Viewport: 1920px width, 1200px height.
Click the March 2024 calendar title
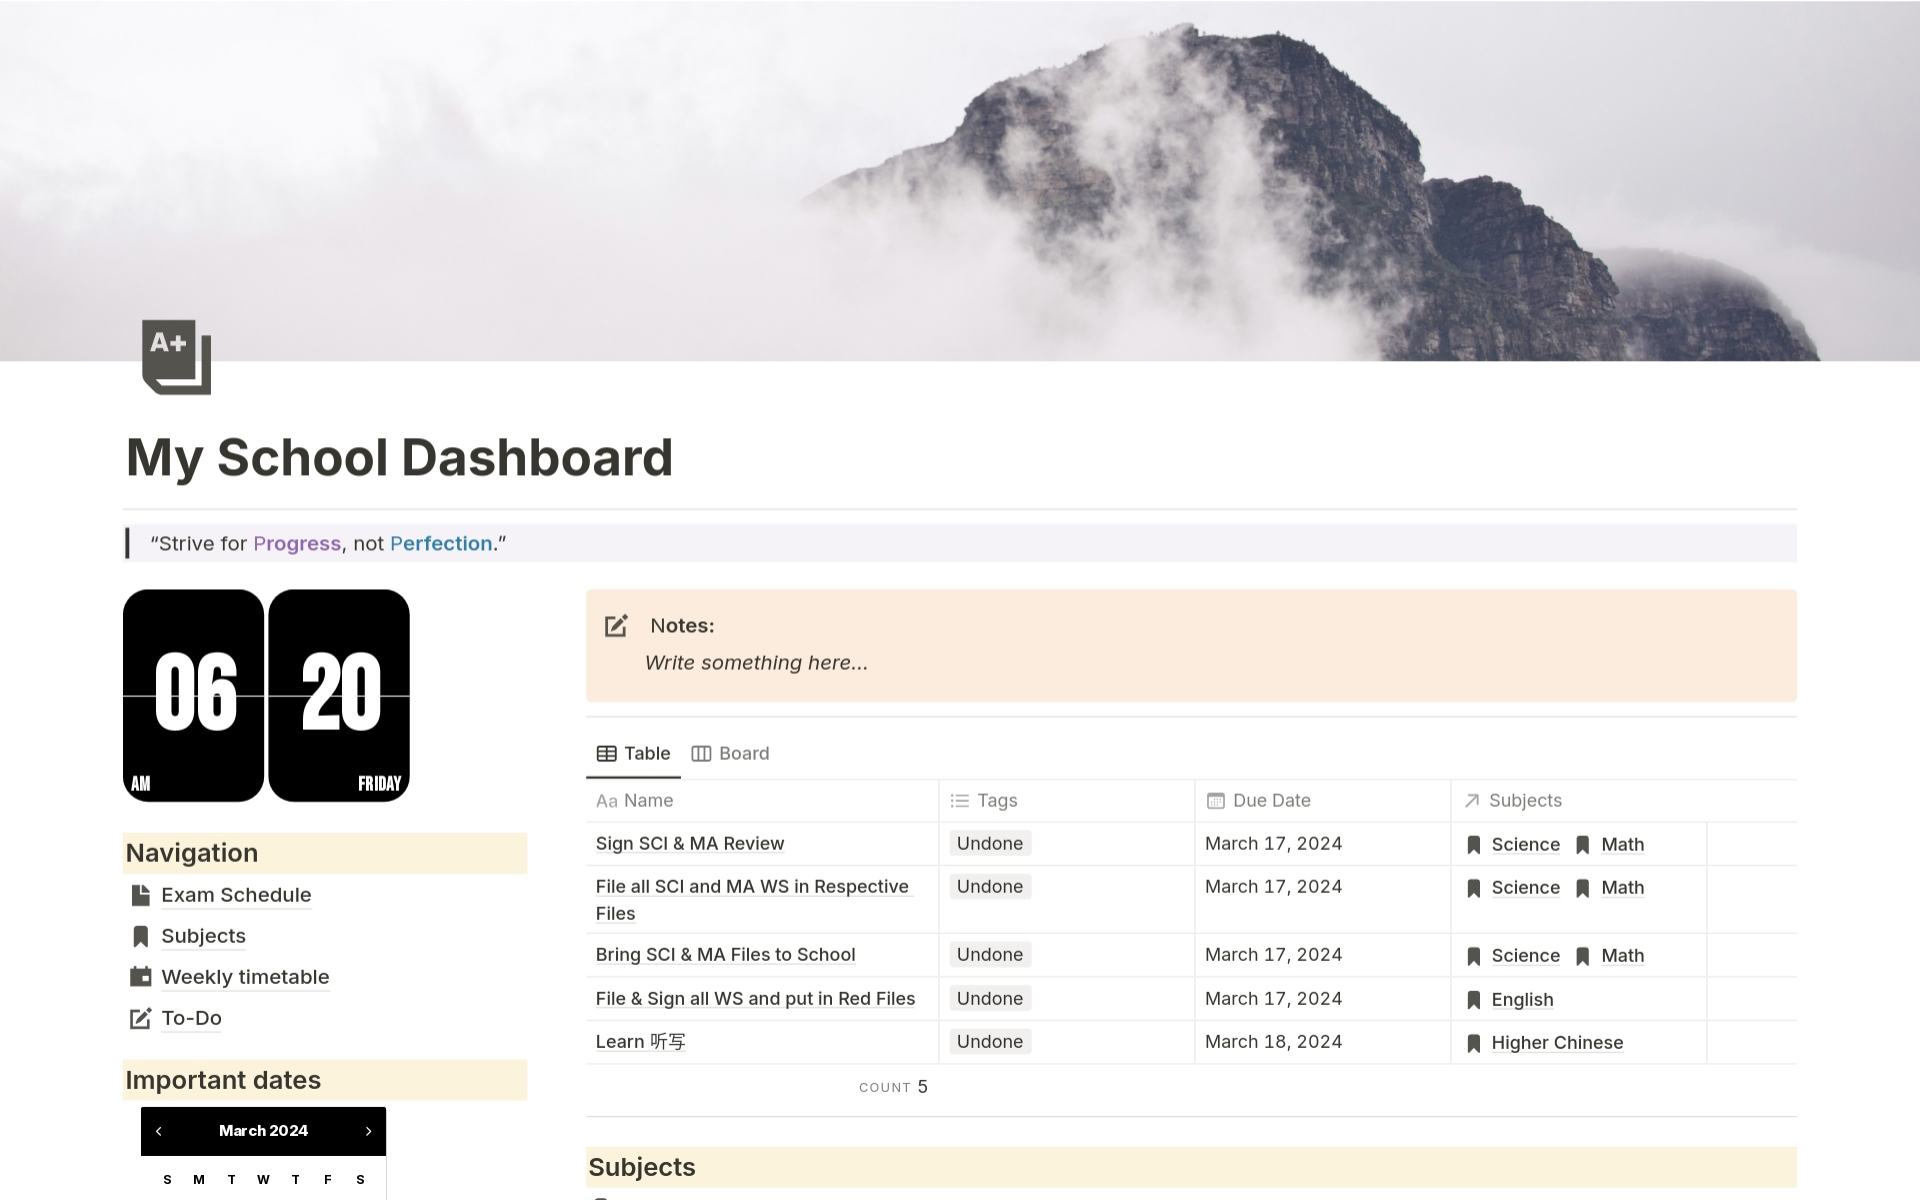(x=263, y=1131)
